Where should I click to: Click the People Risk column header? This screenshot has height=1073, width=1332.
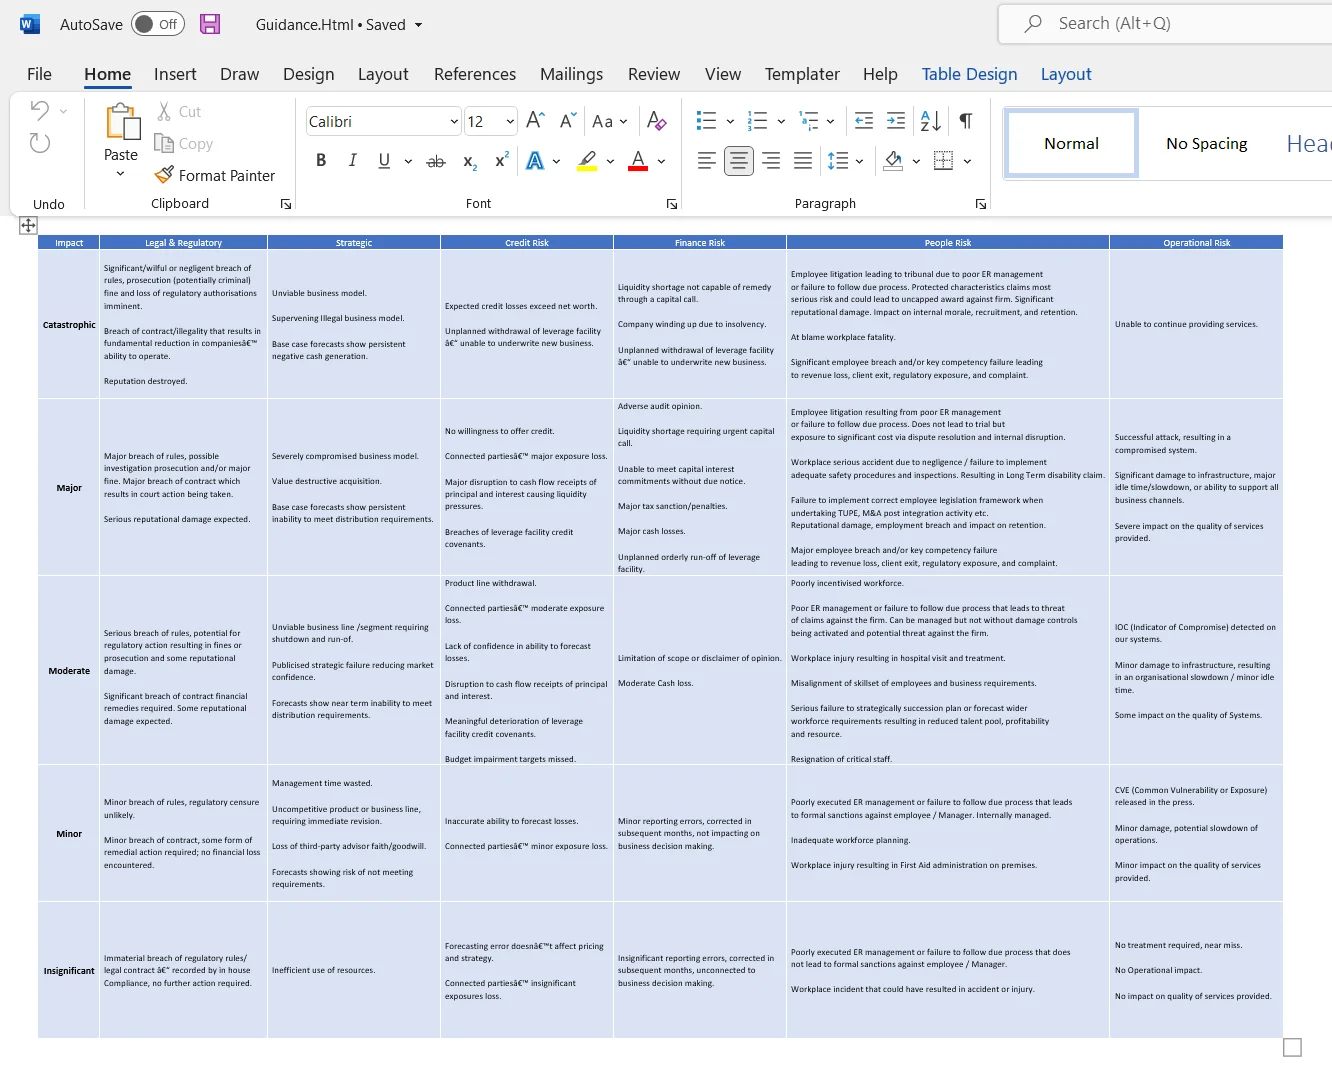pos(948,242)
